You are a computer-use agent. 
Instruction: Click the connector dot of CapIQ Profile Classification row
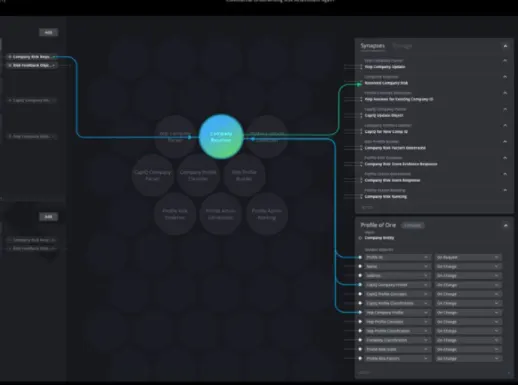click(x=360, y=303)
